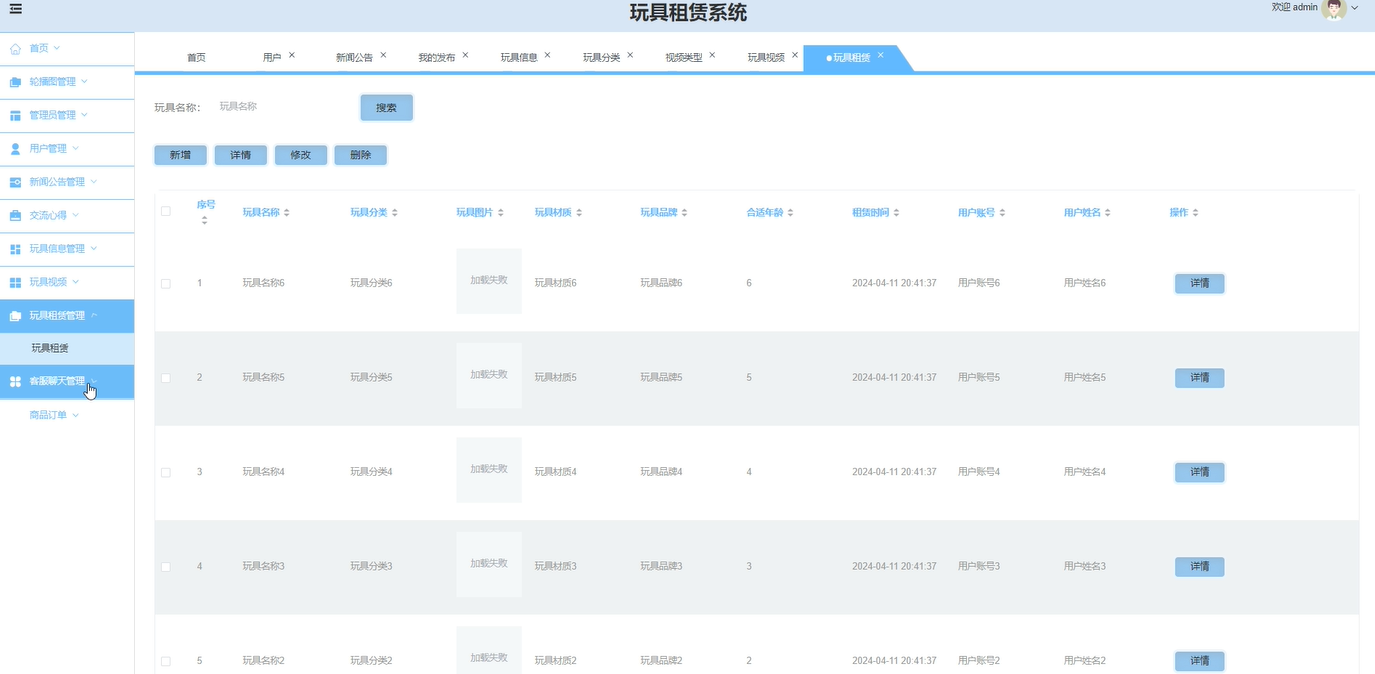The width and height of the screenshot is (1375, 674).
Task: Focus the 玩具名称 search field
Action: click(x=280, y=106)
